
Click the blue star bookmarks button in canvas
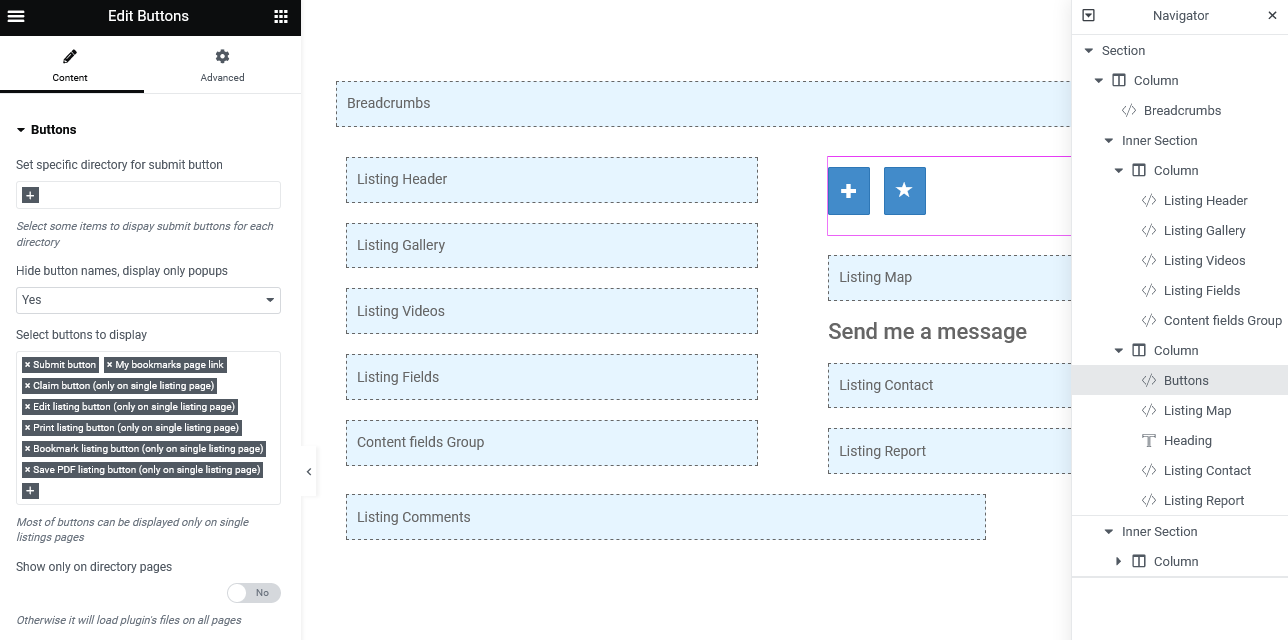coord(904,191)
